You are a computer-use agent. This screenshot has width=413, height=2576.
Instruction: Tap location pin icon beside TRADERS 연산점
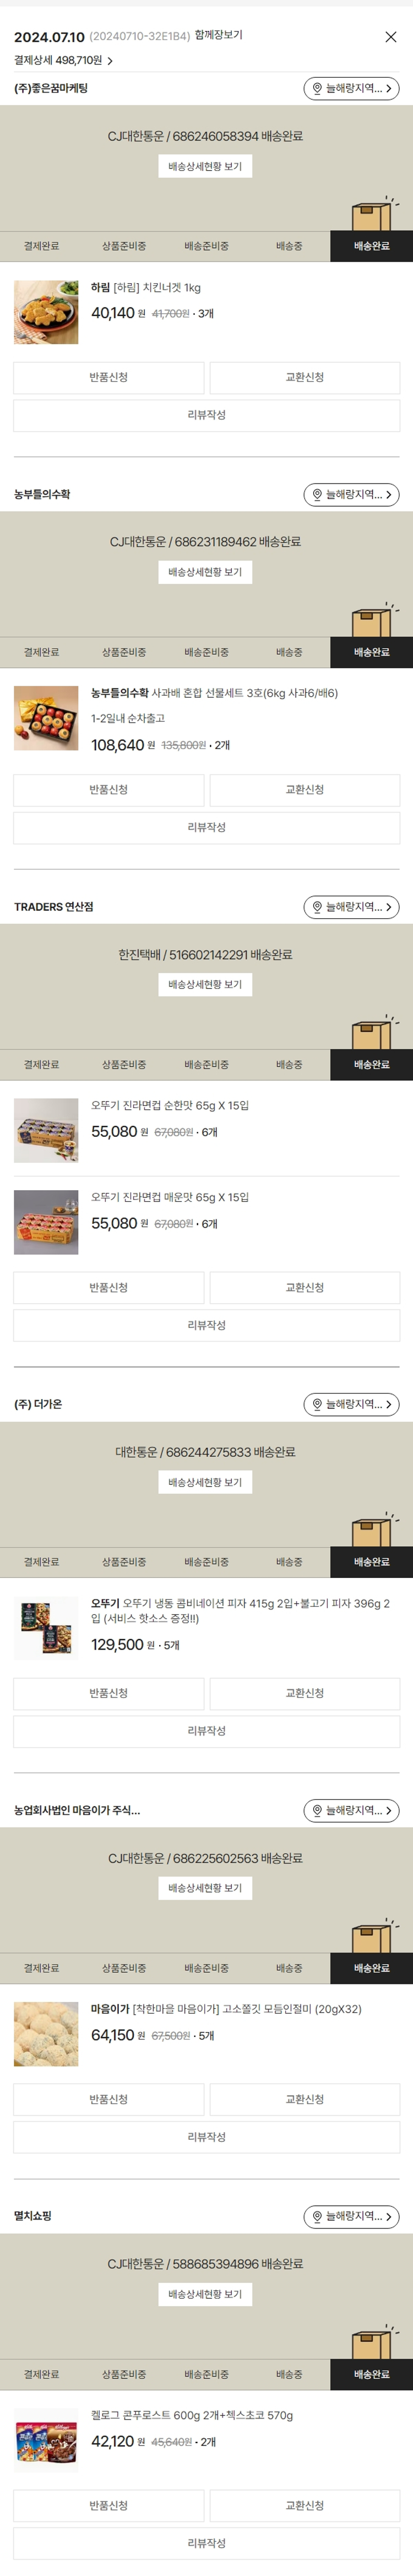tap(317, 907)
